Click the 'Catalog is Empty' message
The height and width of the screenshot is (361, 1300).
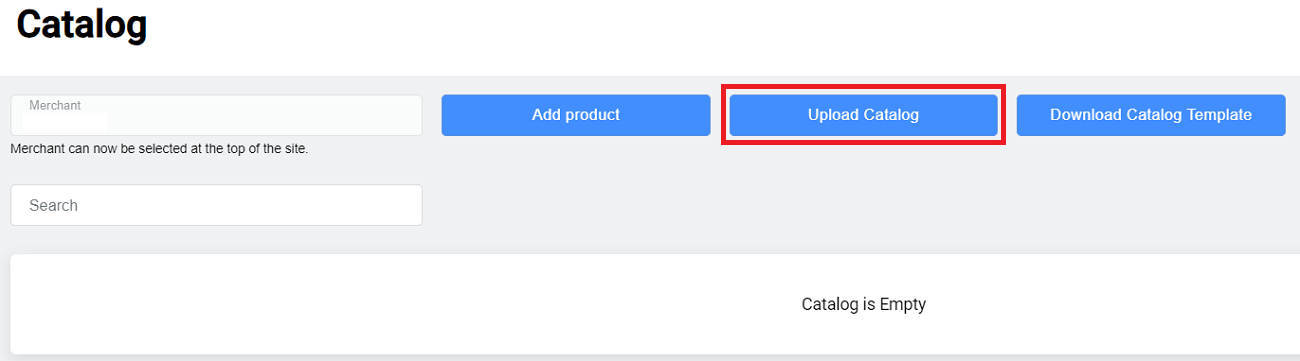(x=864, y=304)
